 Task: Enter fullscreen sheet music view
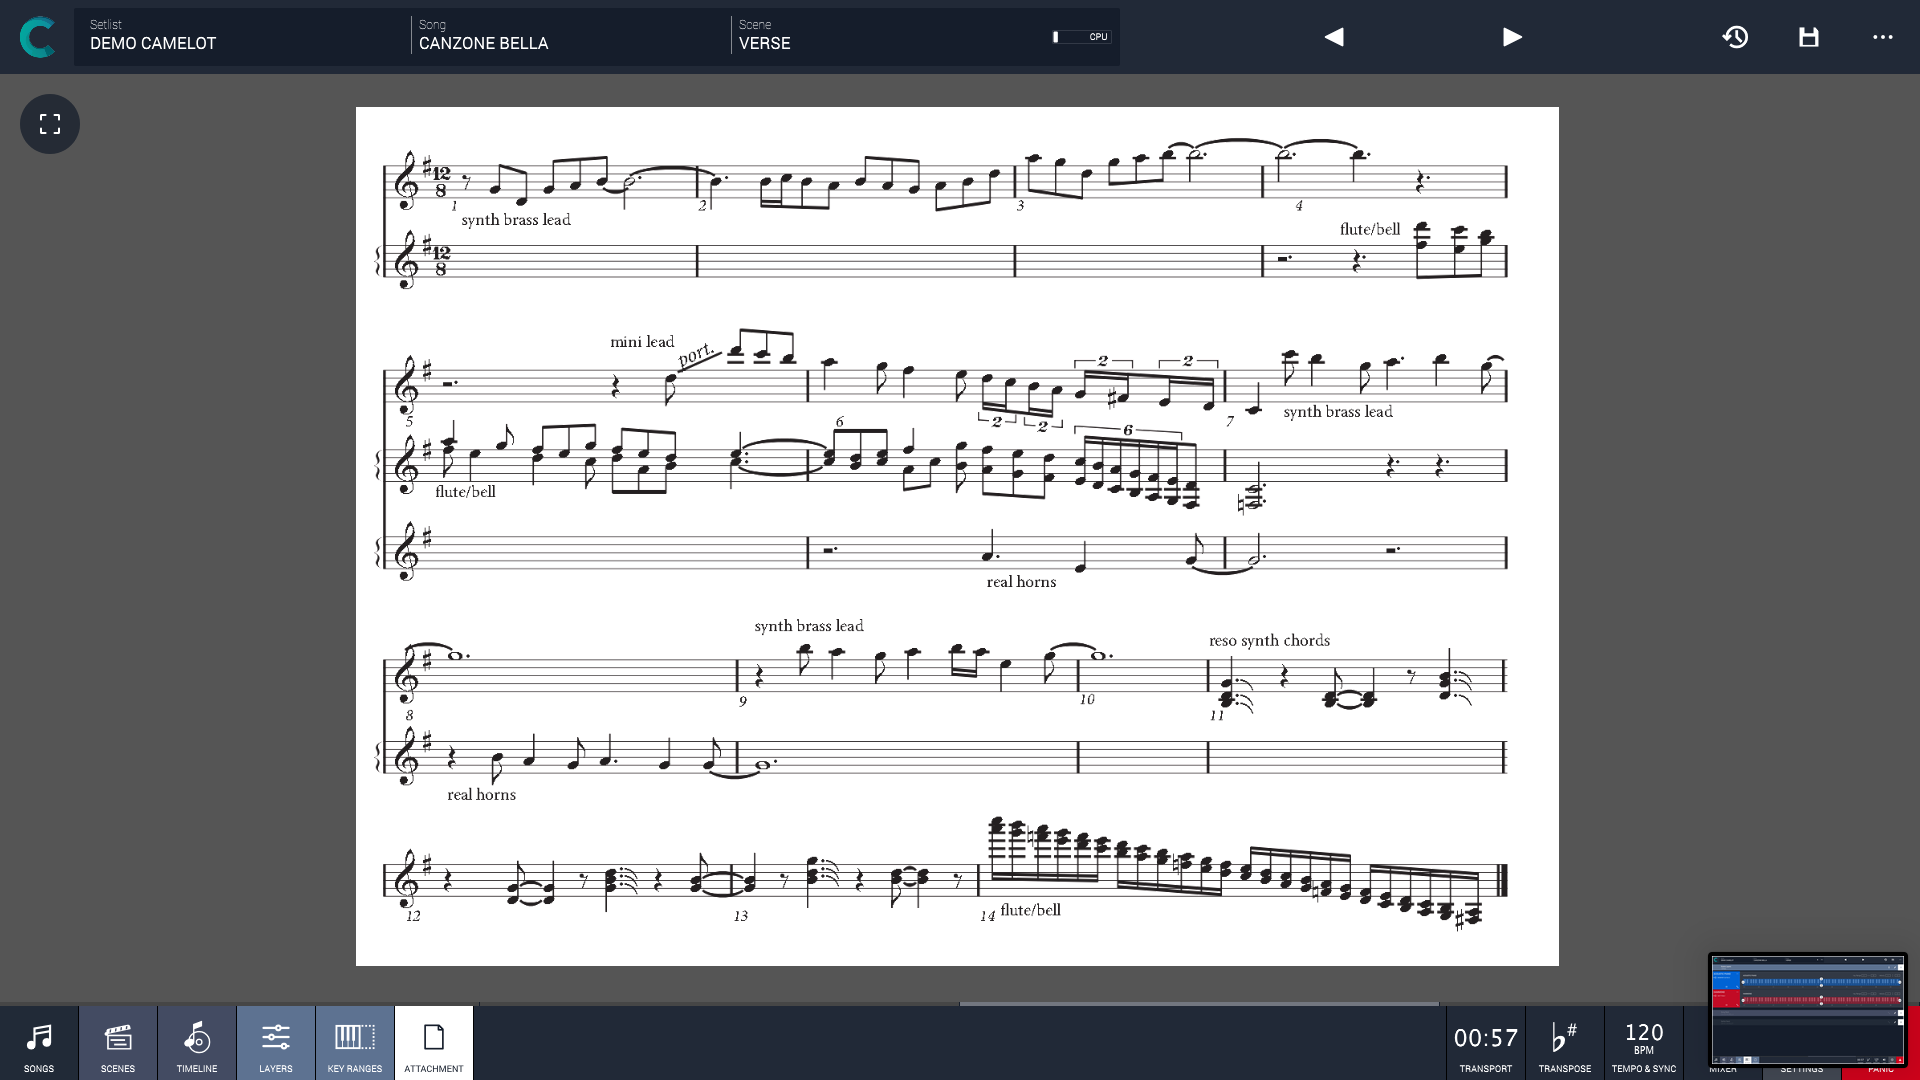click(50, 124)
